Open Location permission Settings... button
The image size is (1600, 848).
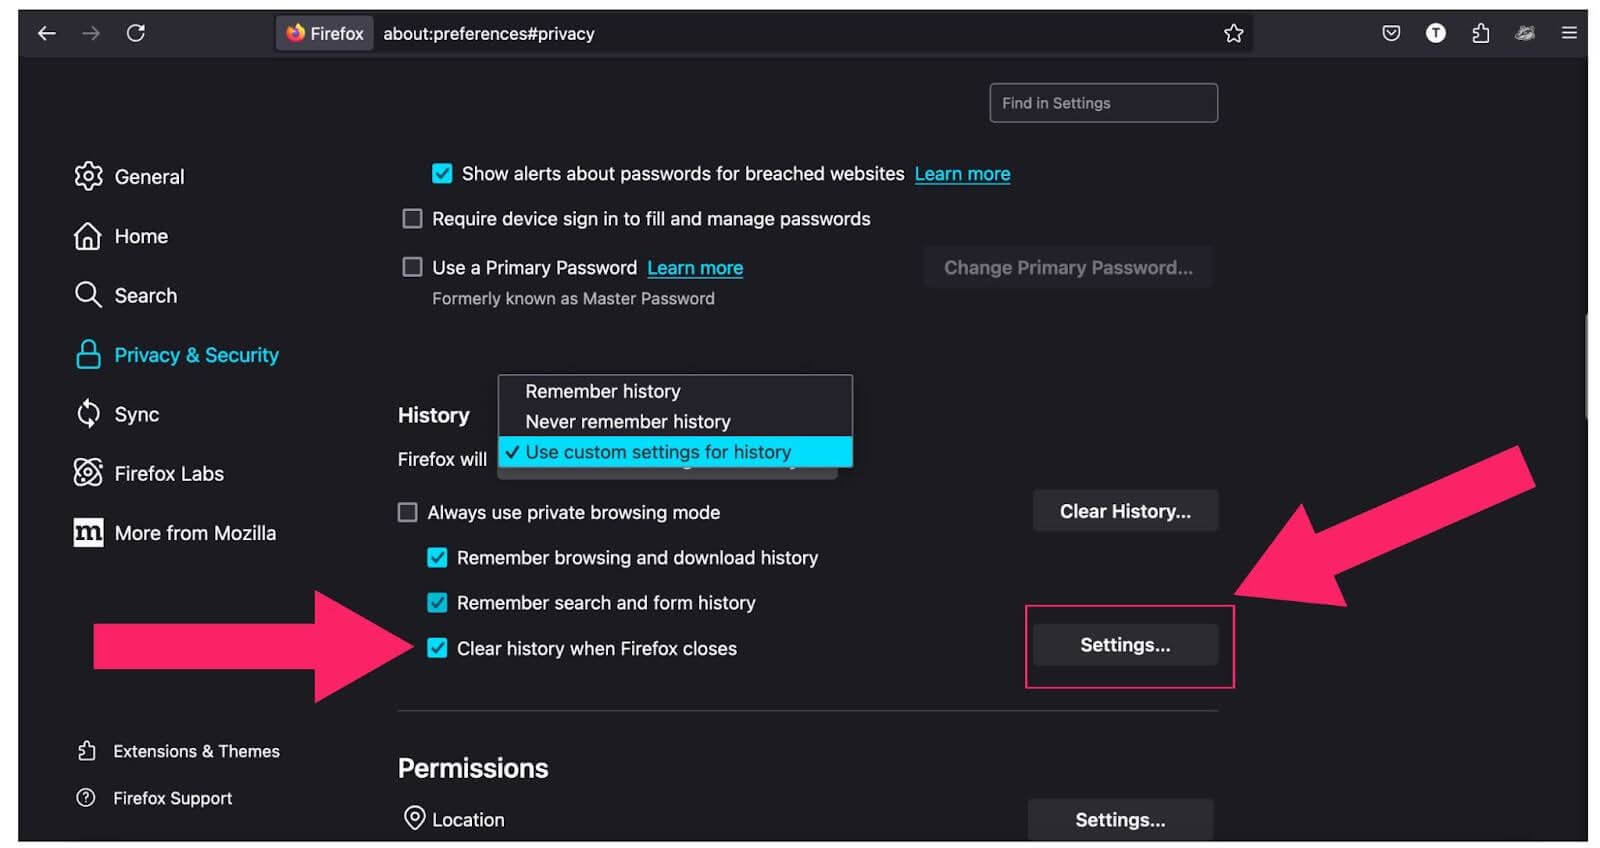coord(1120,819)
